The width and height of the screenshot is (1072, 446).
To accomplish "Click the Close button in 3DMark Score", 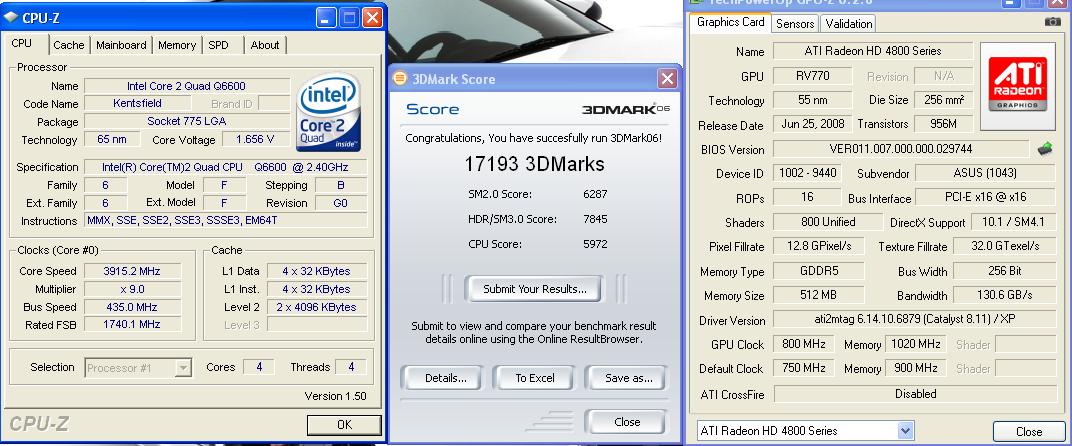I will [x=627, y=422].
